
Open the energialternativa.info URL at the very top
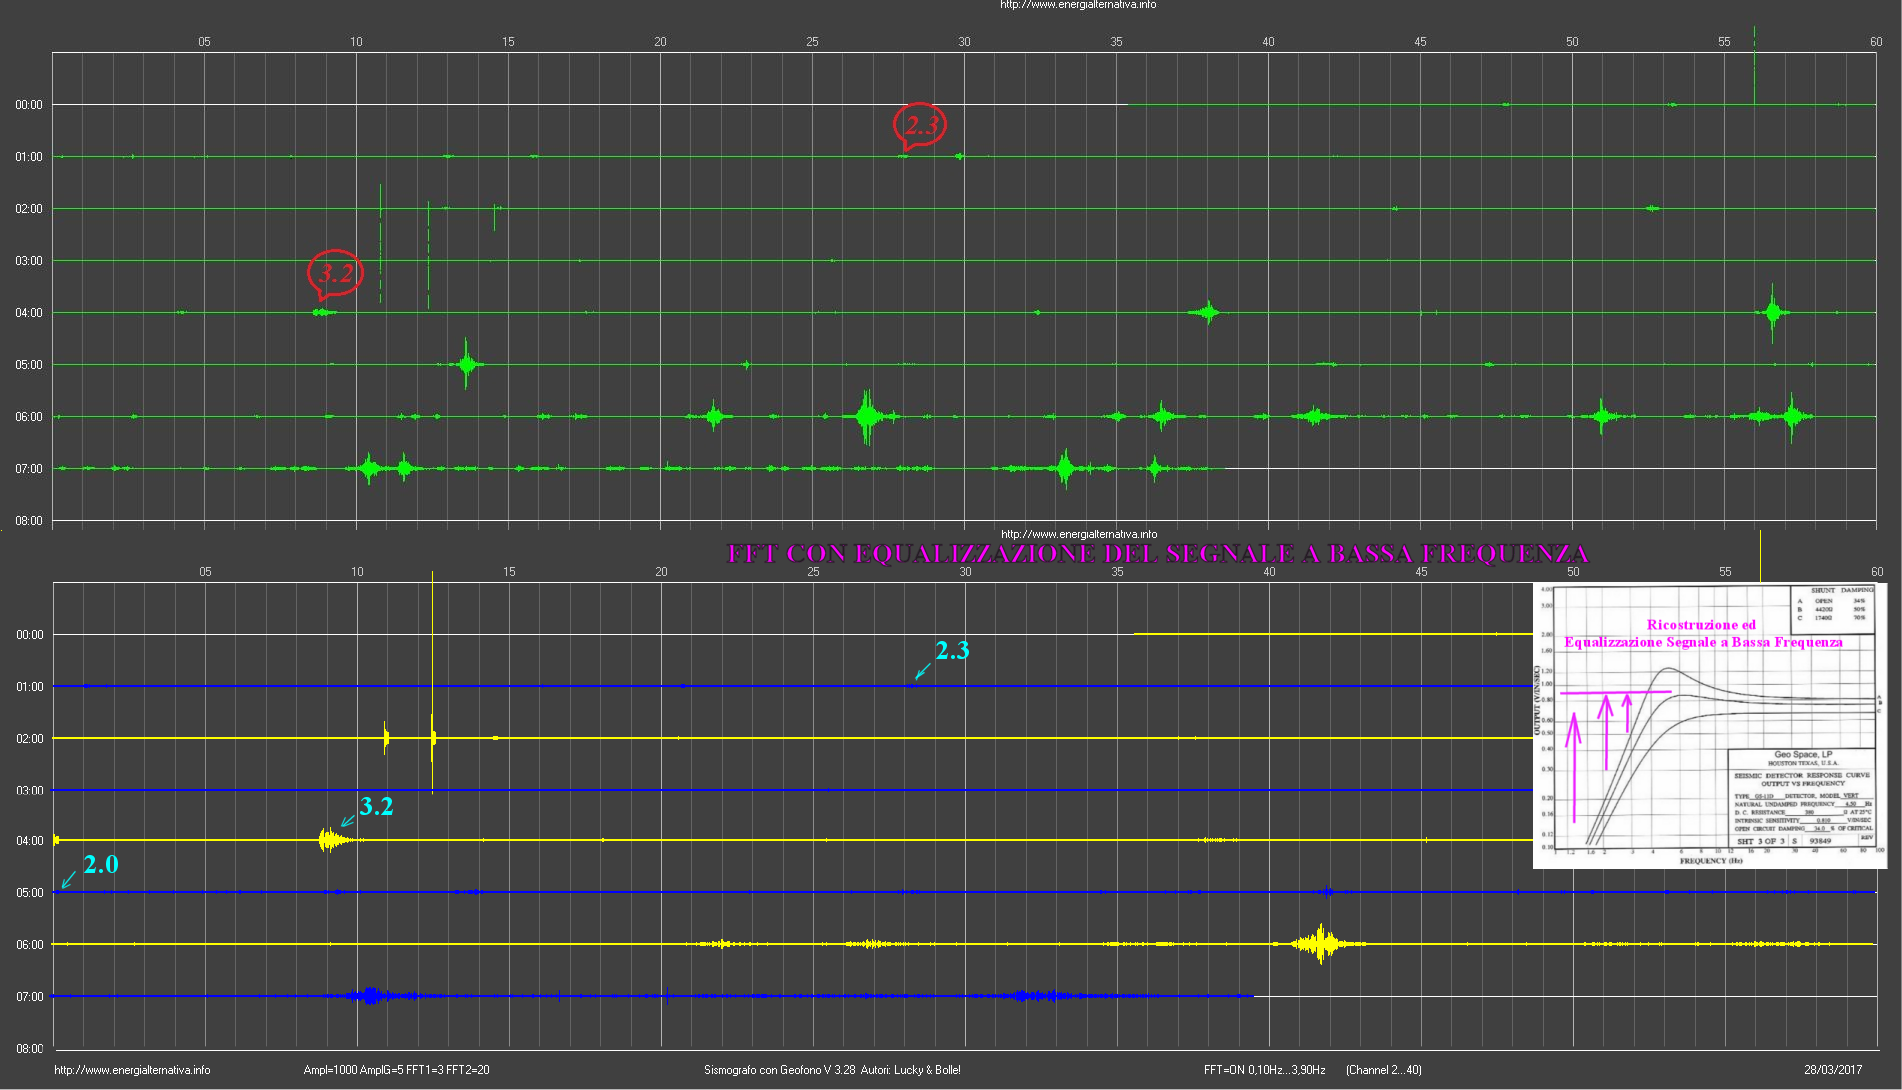[x=1078, y=5]
